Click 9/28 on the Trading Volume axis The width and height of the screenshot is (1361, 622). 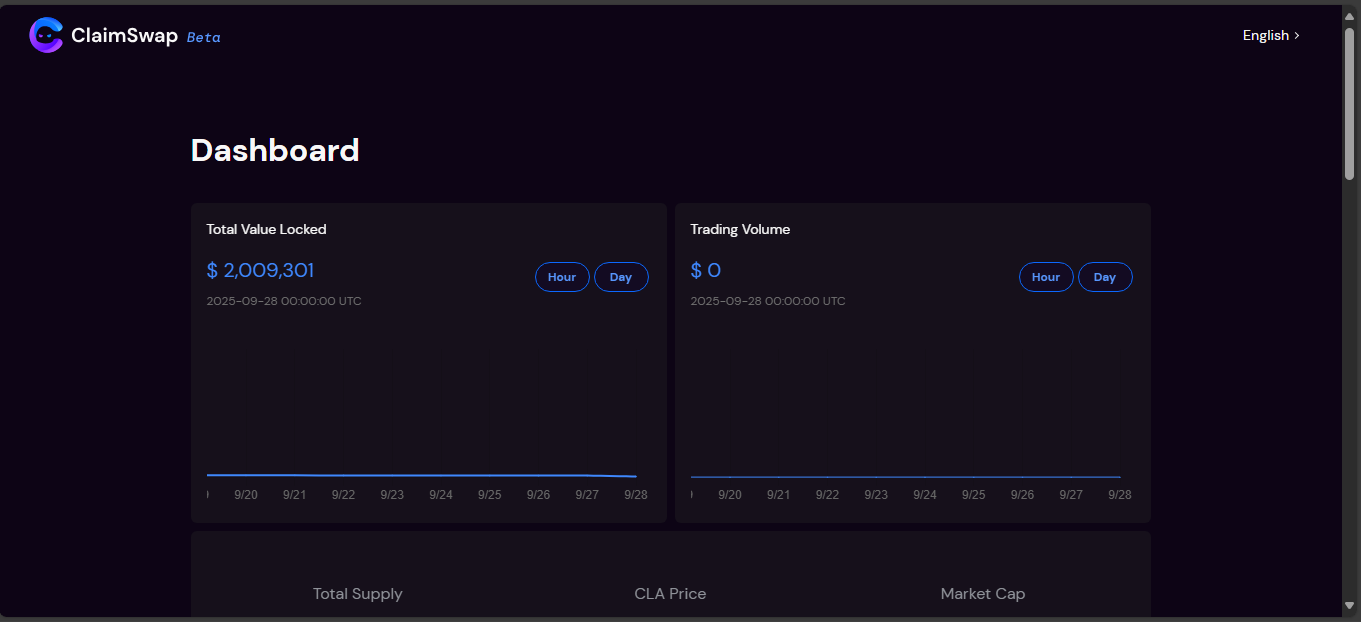(1120, 495)
